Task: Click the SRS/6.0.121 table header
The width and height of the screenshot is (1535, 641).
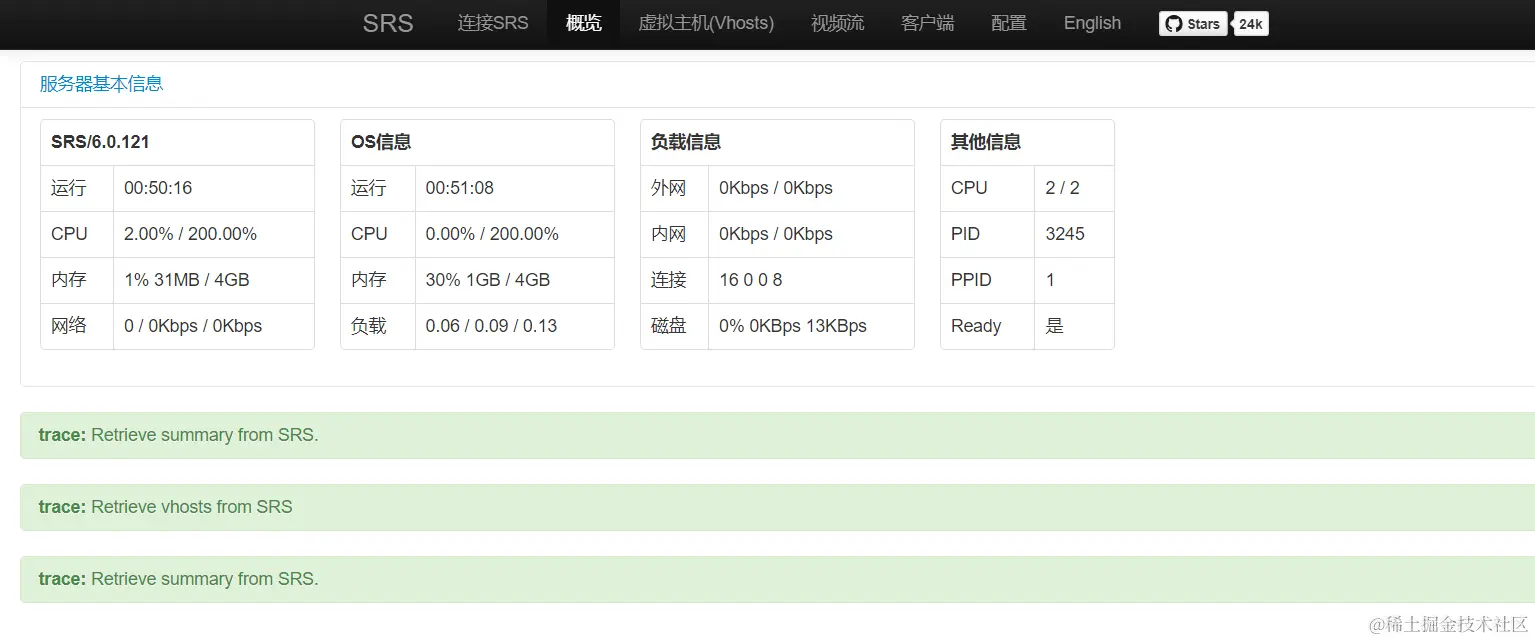Action: click(x=177, y=142)
